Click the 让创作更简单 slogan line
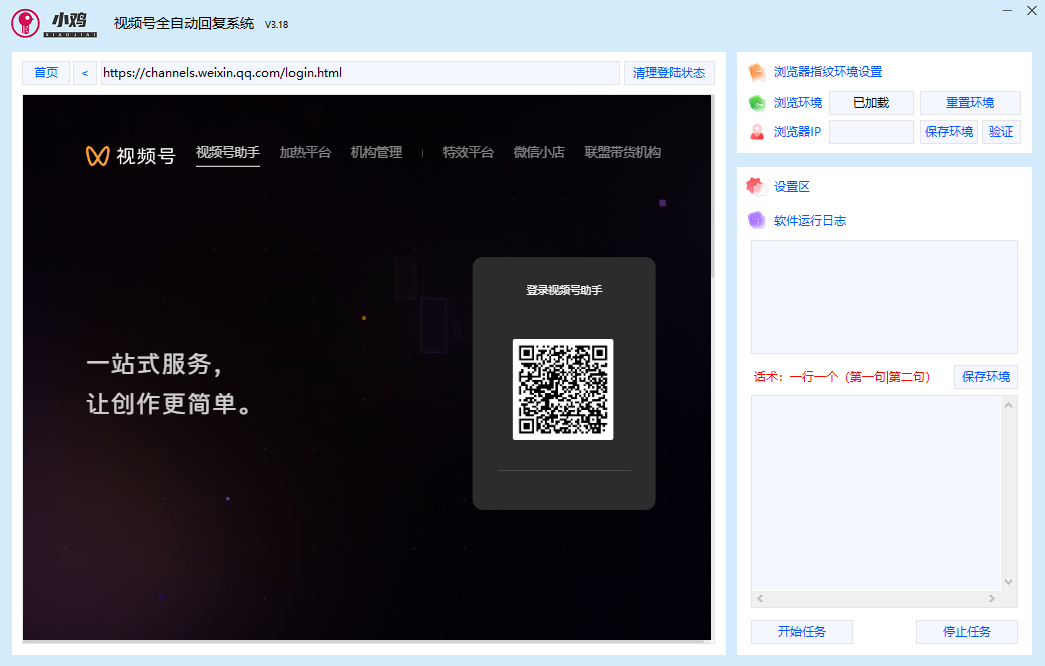Screen dimensions: 1045x666 click(169, 403)
